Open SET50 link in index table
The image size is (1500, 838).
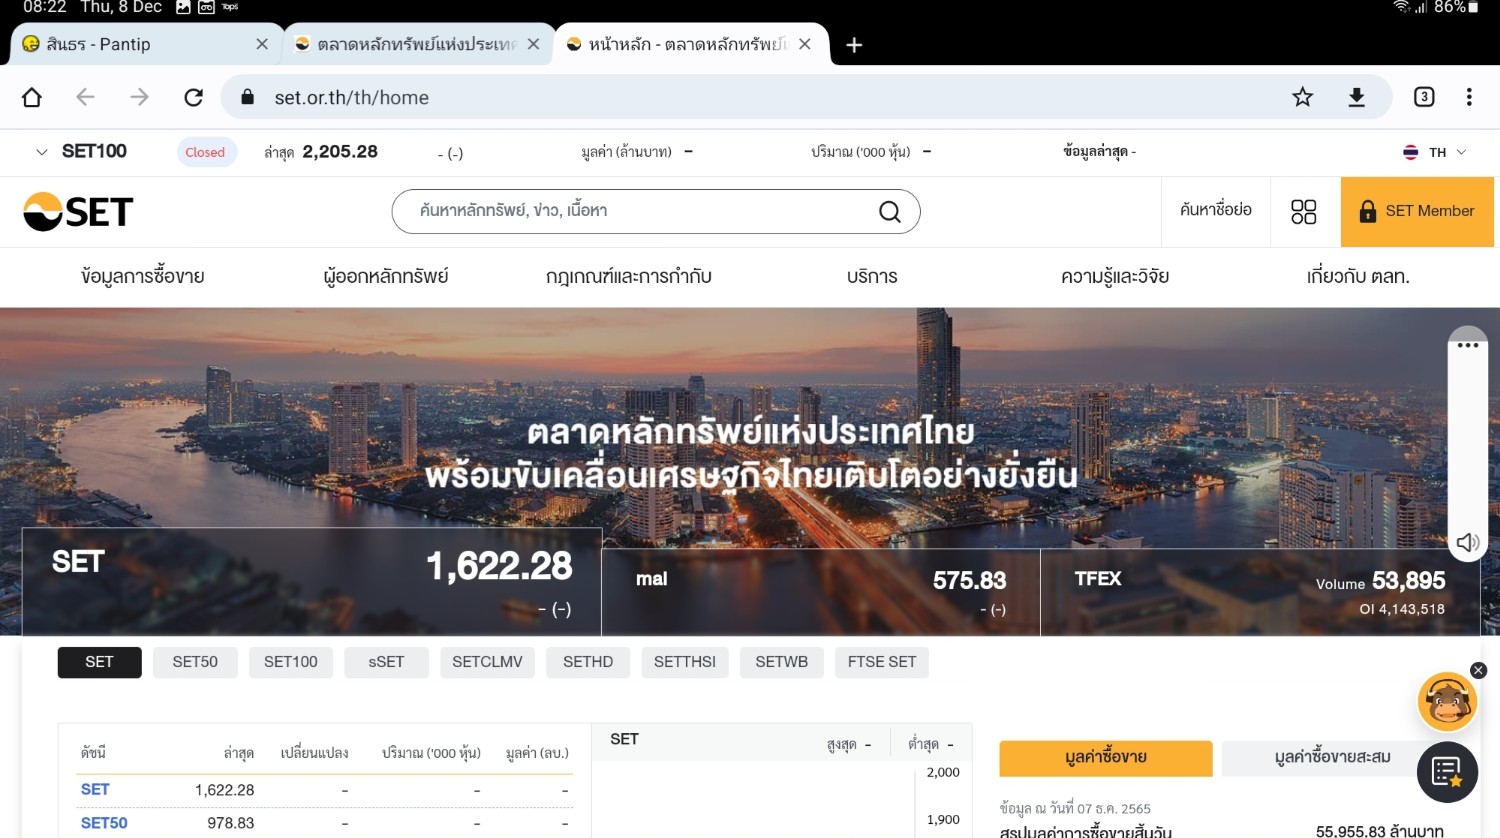tap(104, 823)
